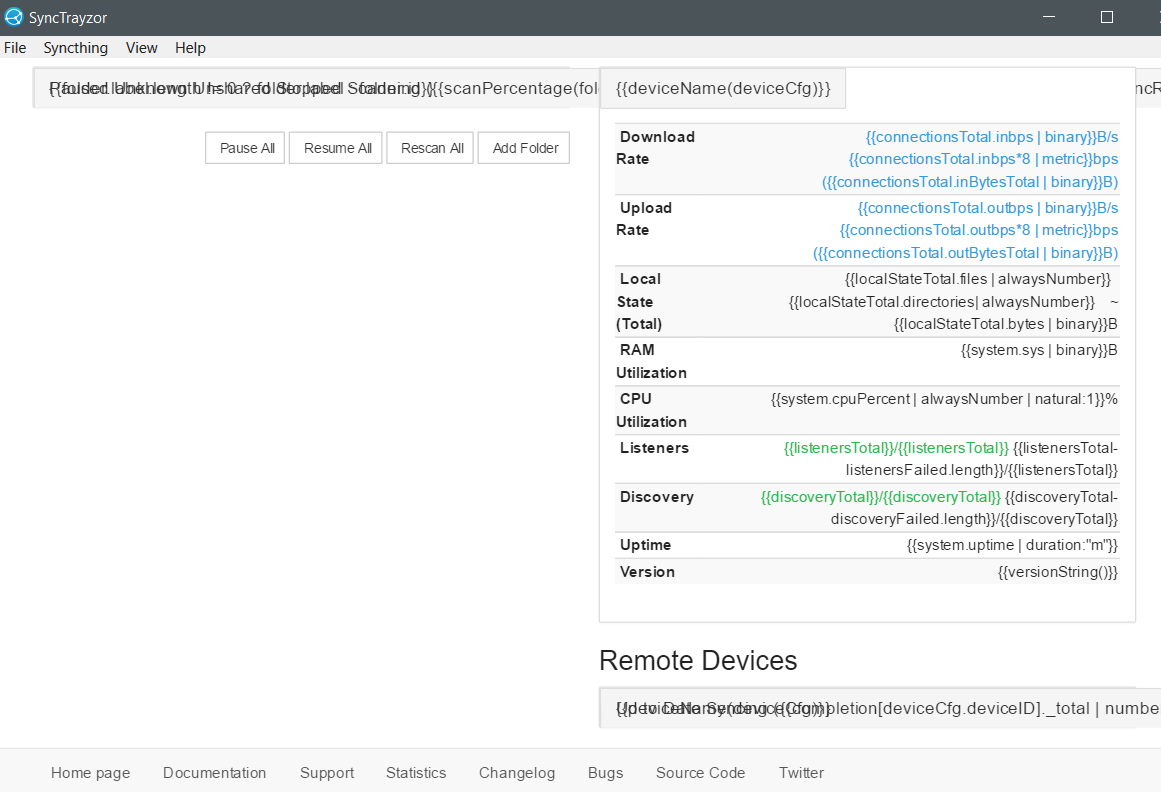Open the Home page footer link
This screenshot has height=792, width=1161.
click(90, 773)
